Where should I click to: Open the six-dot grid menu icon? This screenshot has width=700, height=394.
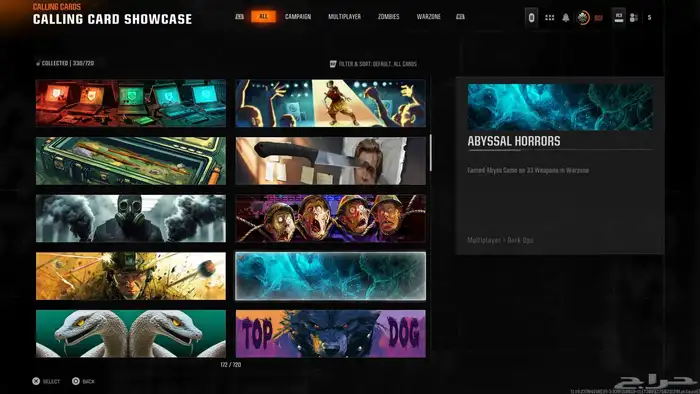click(550, 17)
